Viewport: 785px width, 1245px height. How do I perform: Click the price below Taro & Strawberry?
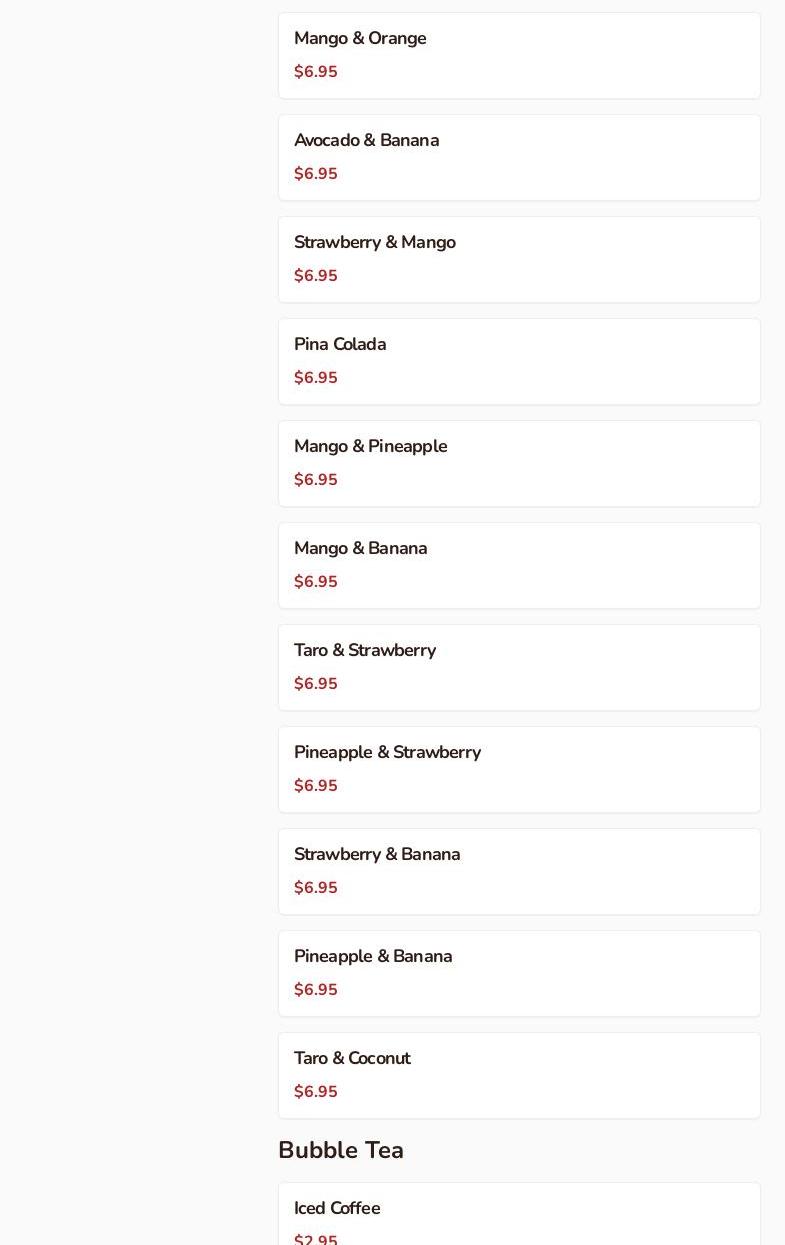pyautogui.click(x=316, y=684)
